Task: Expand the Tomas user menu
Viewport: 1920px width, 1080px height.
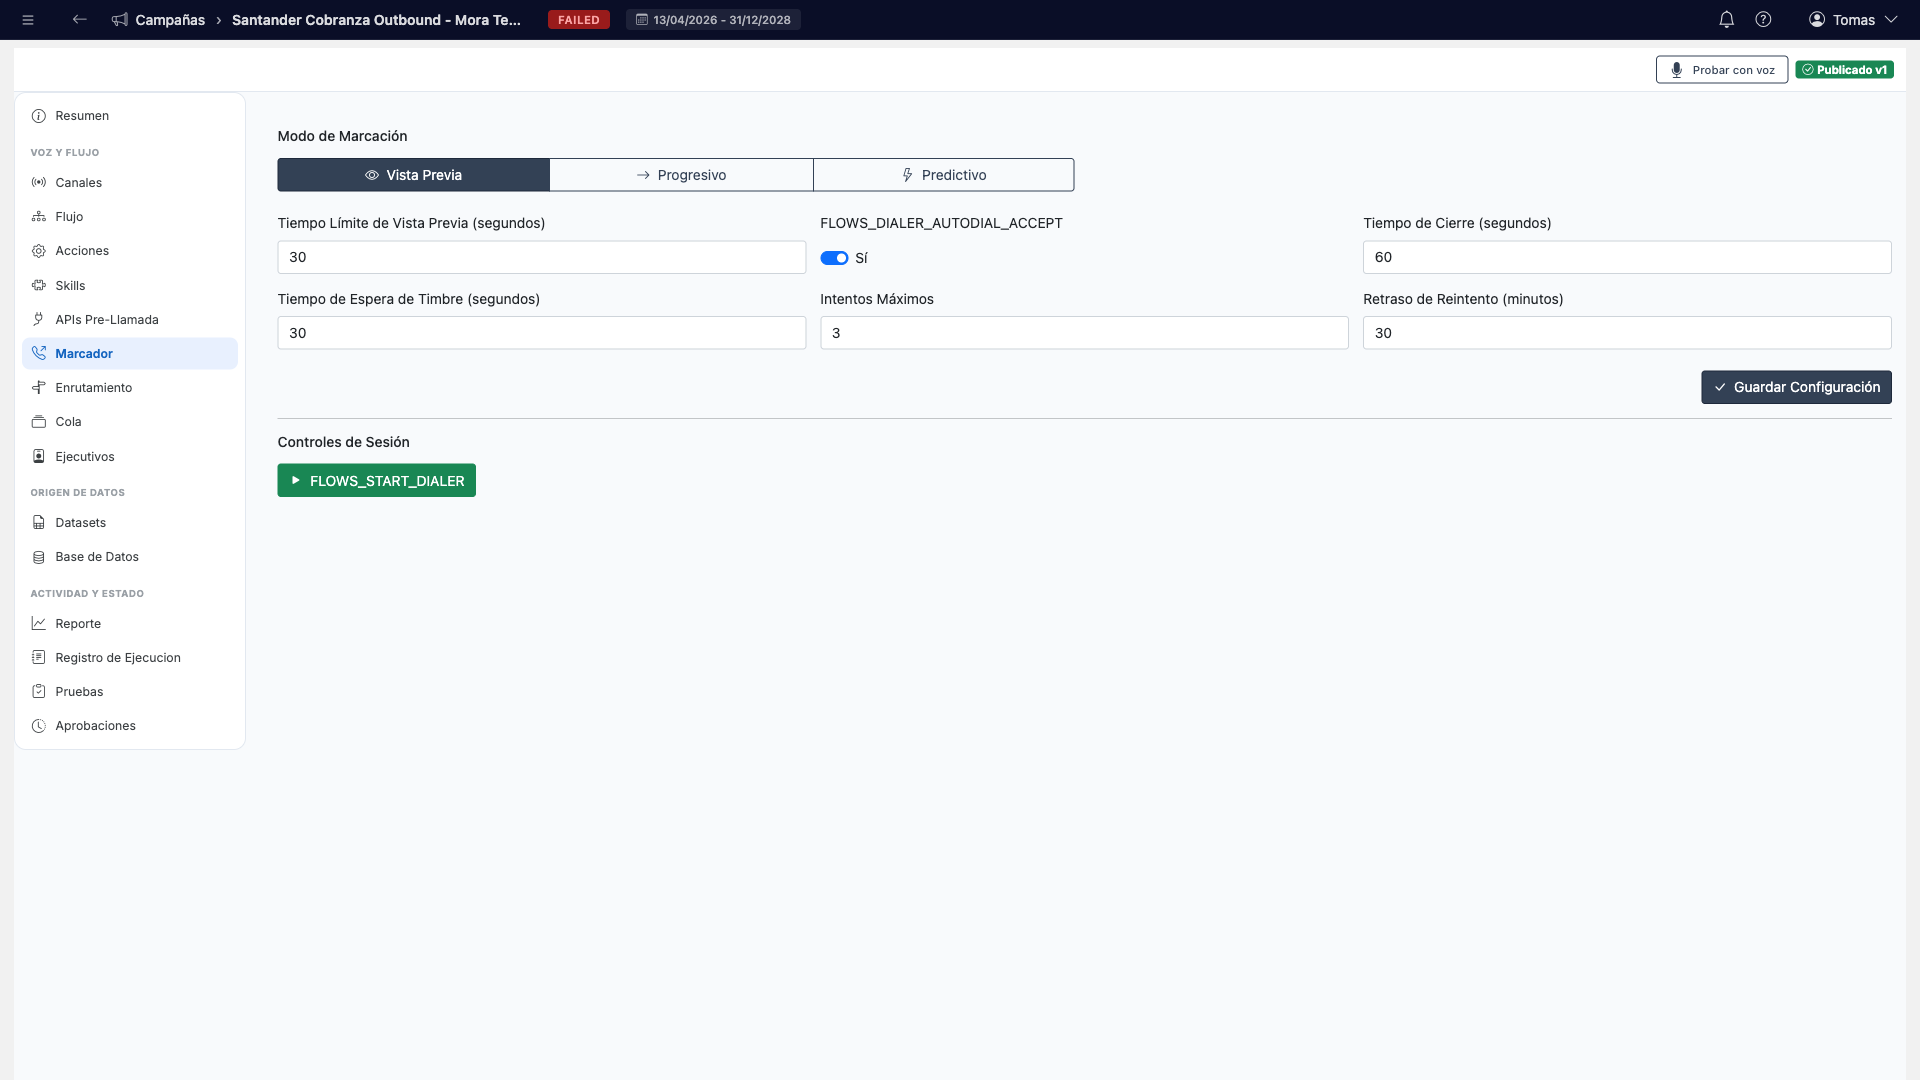Action: tap(1852, 20)
